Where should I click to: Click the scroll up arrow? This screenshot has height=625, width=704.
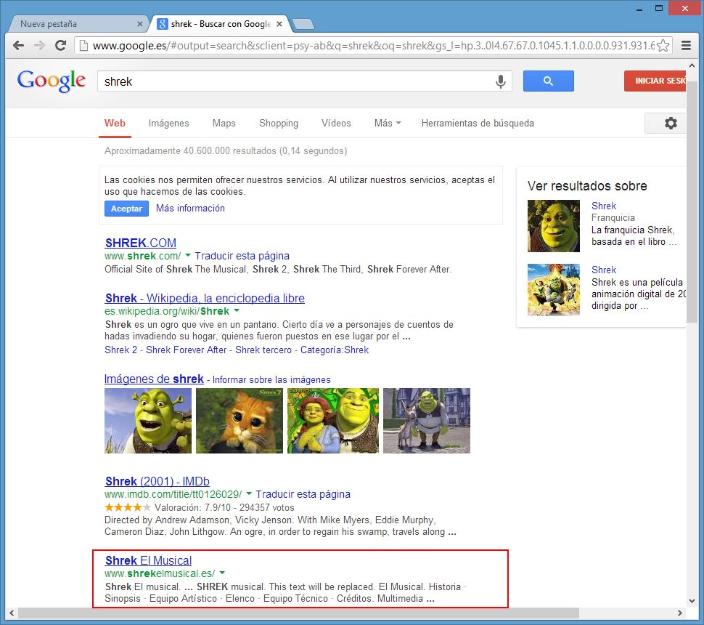pos(692,66)
